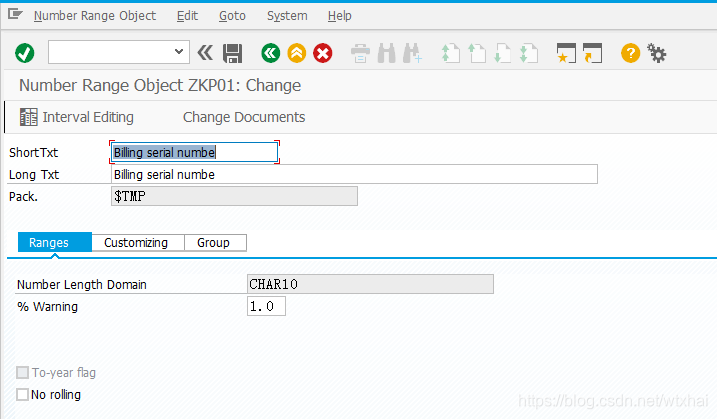Open the Help menu

[340, 16]
